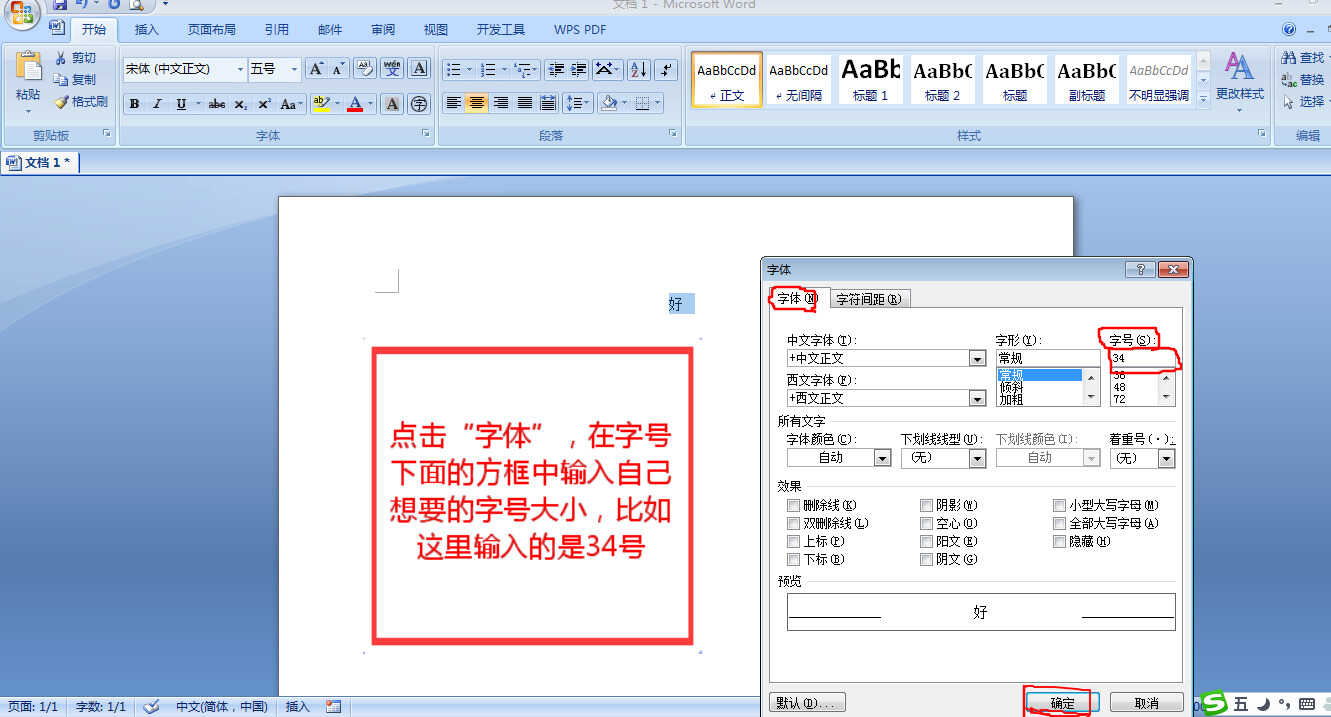
Task: Check the 删除线 strikethrough checkbox
Action: click(794, 506)
